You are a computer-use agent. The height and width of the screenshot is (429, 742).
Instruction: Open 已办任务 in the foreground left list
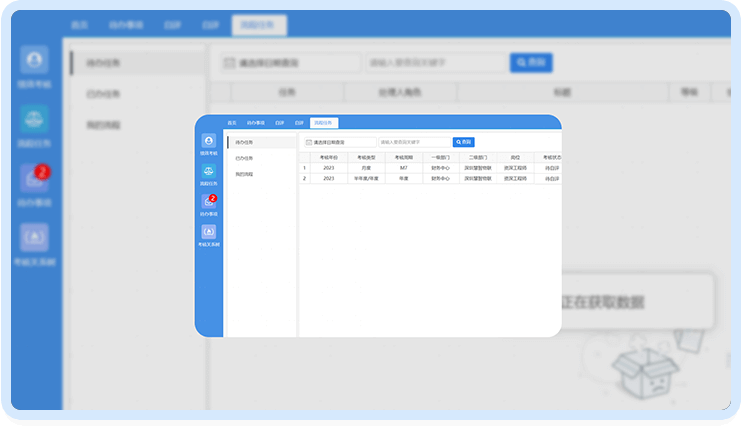click(245, 158)
